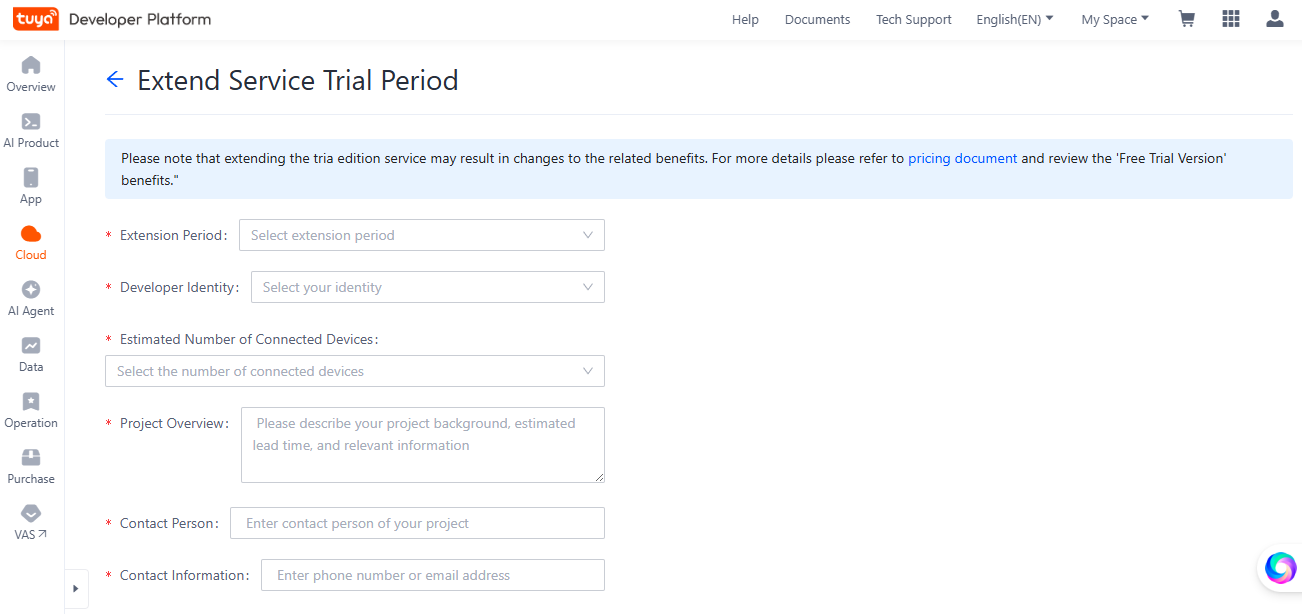Expand the number of connected devices dropdown
Screen dimensions: 1302x614
click(355, 371)
